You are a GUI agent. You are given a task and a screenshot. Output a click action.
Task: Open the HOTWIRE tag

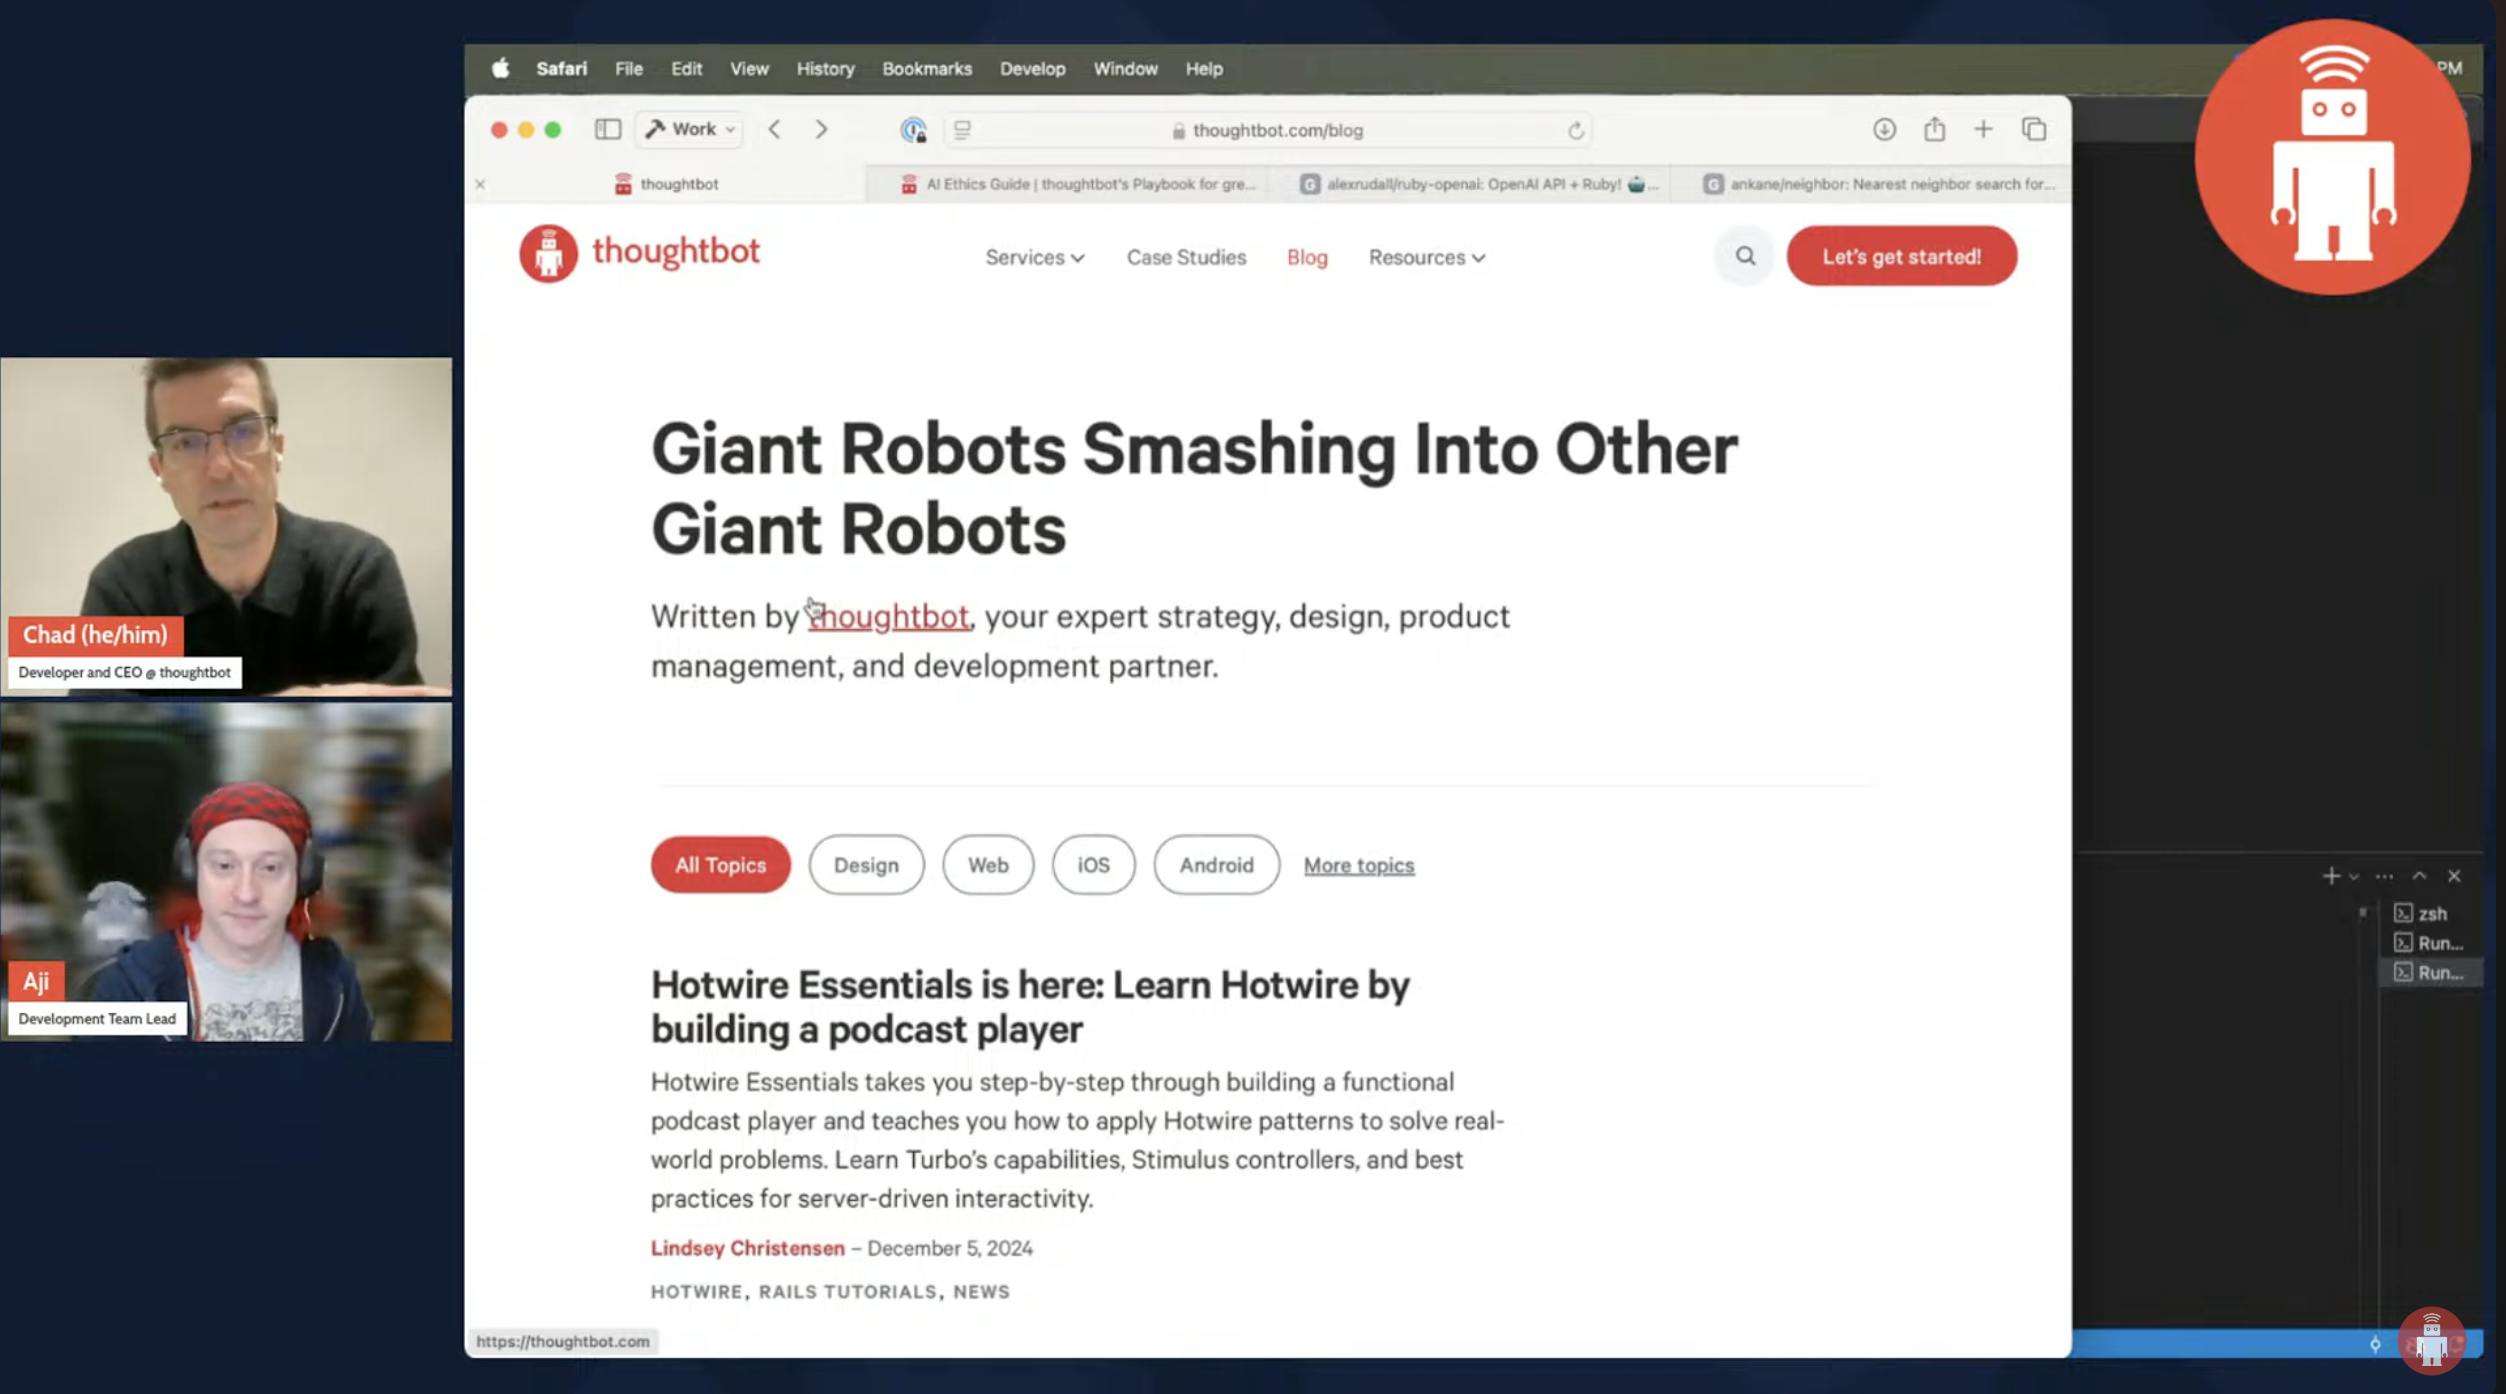click(696, 1292)
